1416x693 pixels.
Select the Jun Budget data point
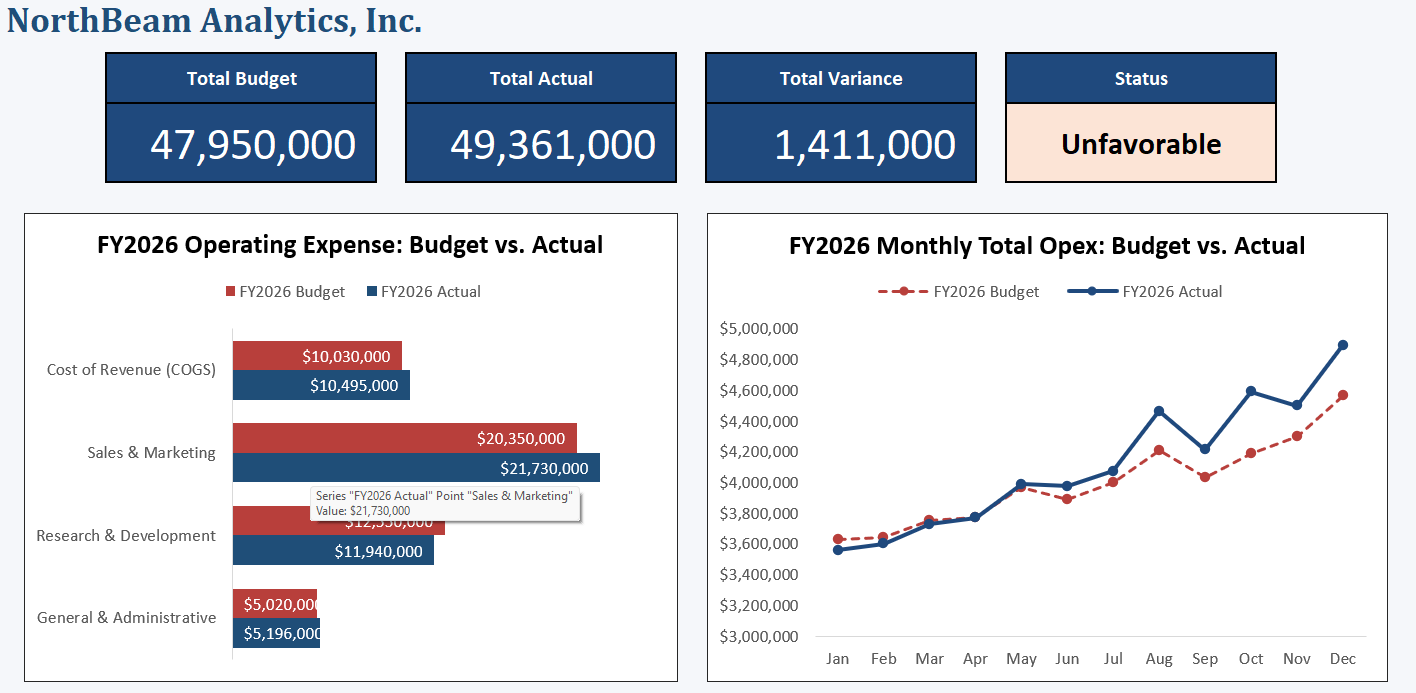[1067, 499]
